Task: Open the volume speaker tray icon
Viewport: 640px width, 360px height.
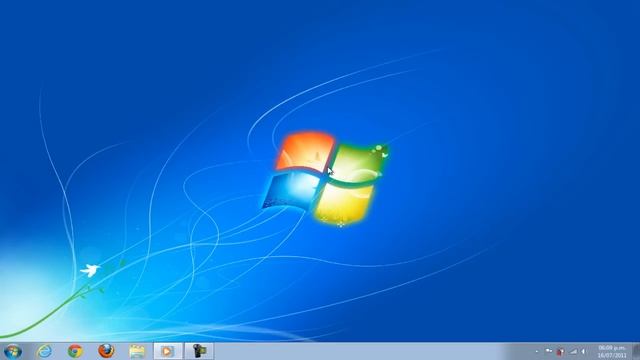Action: click(583, 351)
